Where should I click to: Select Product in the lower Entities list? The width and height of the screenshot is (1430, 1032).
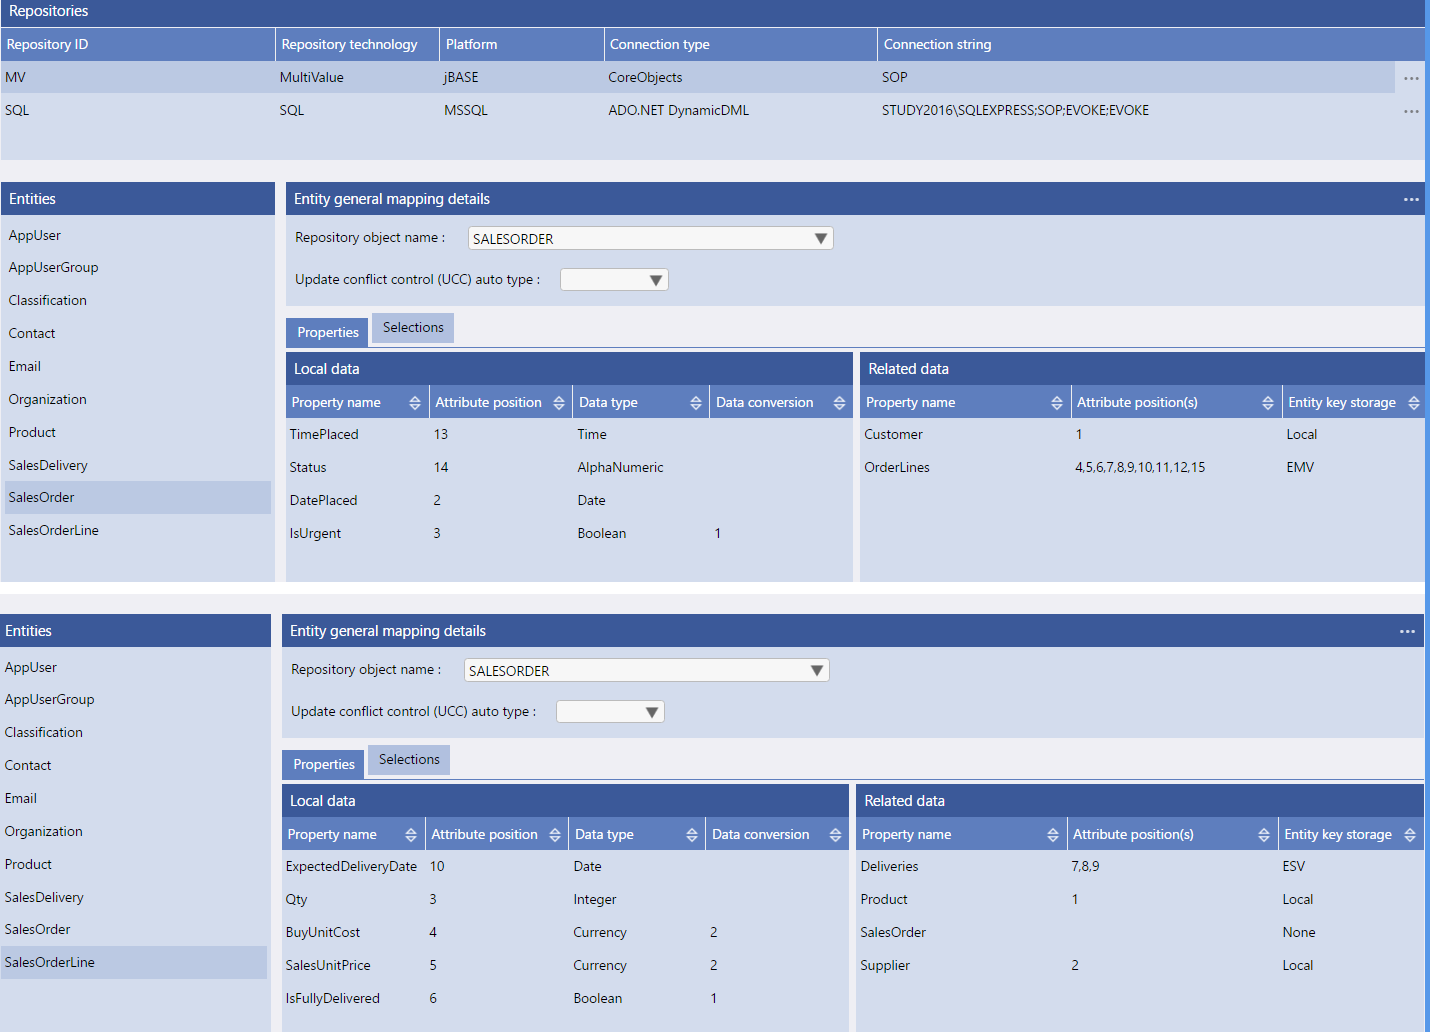(134, 864)
